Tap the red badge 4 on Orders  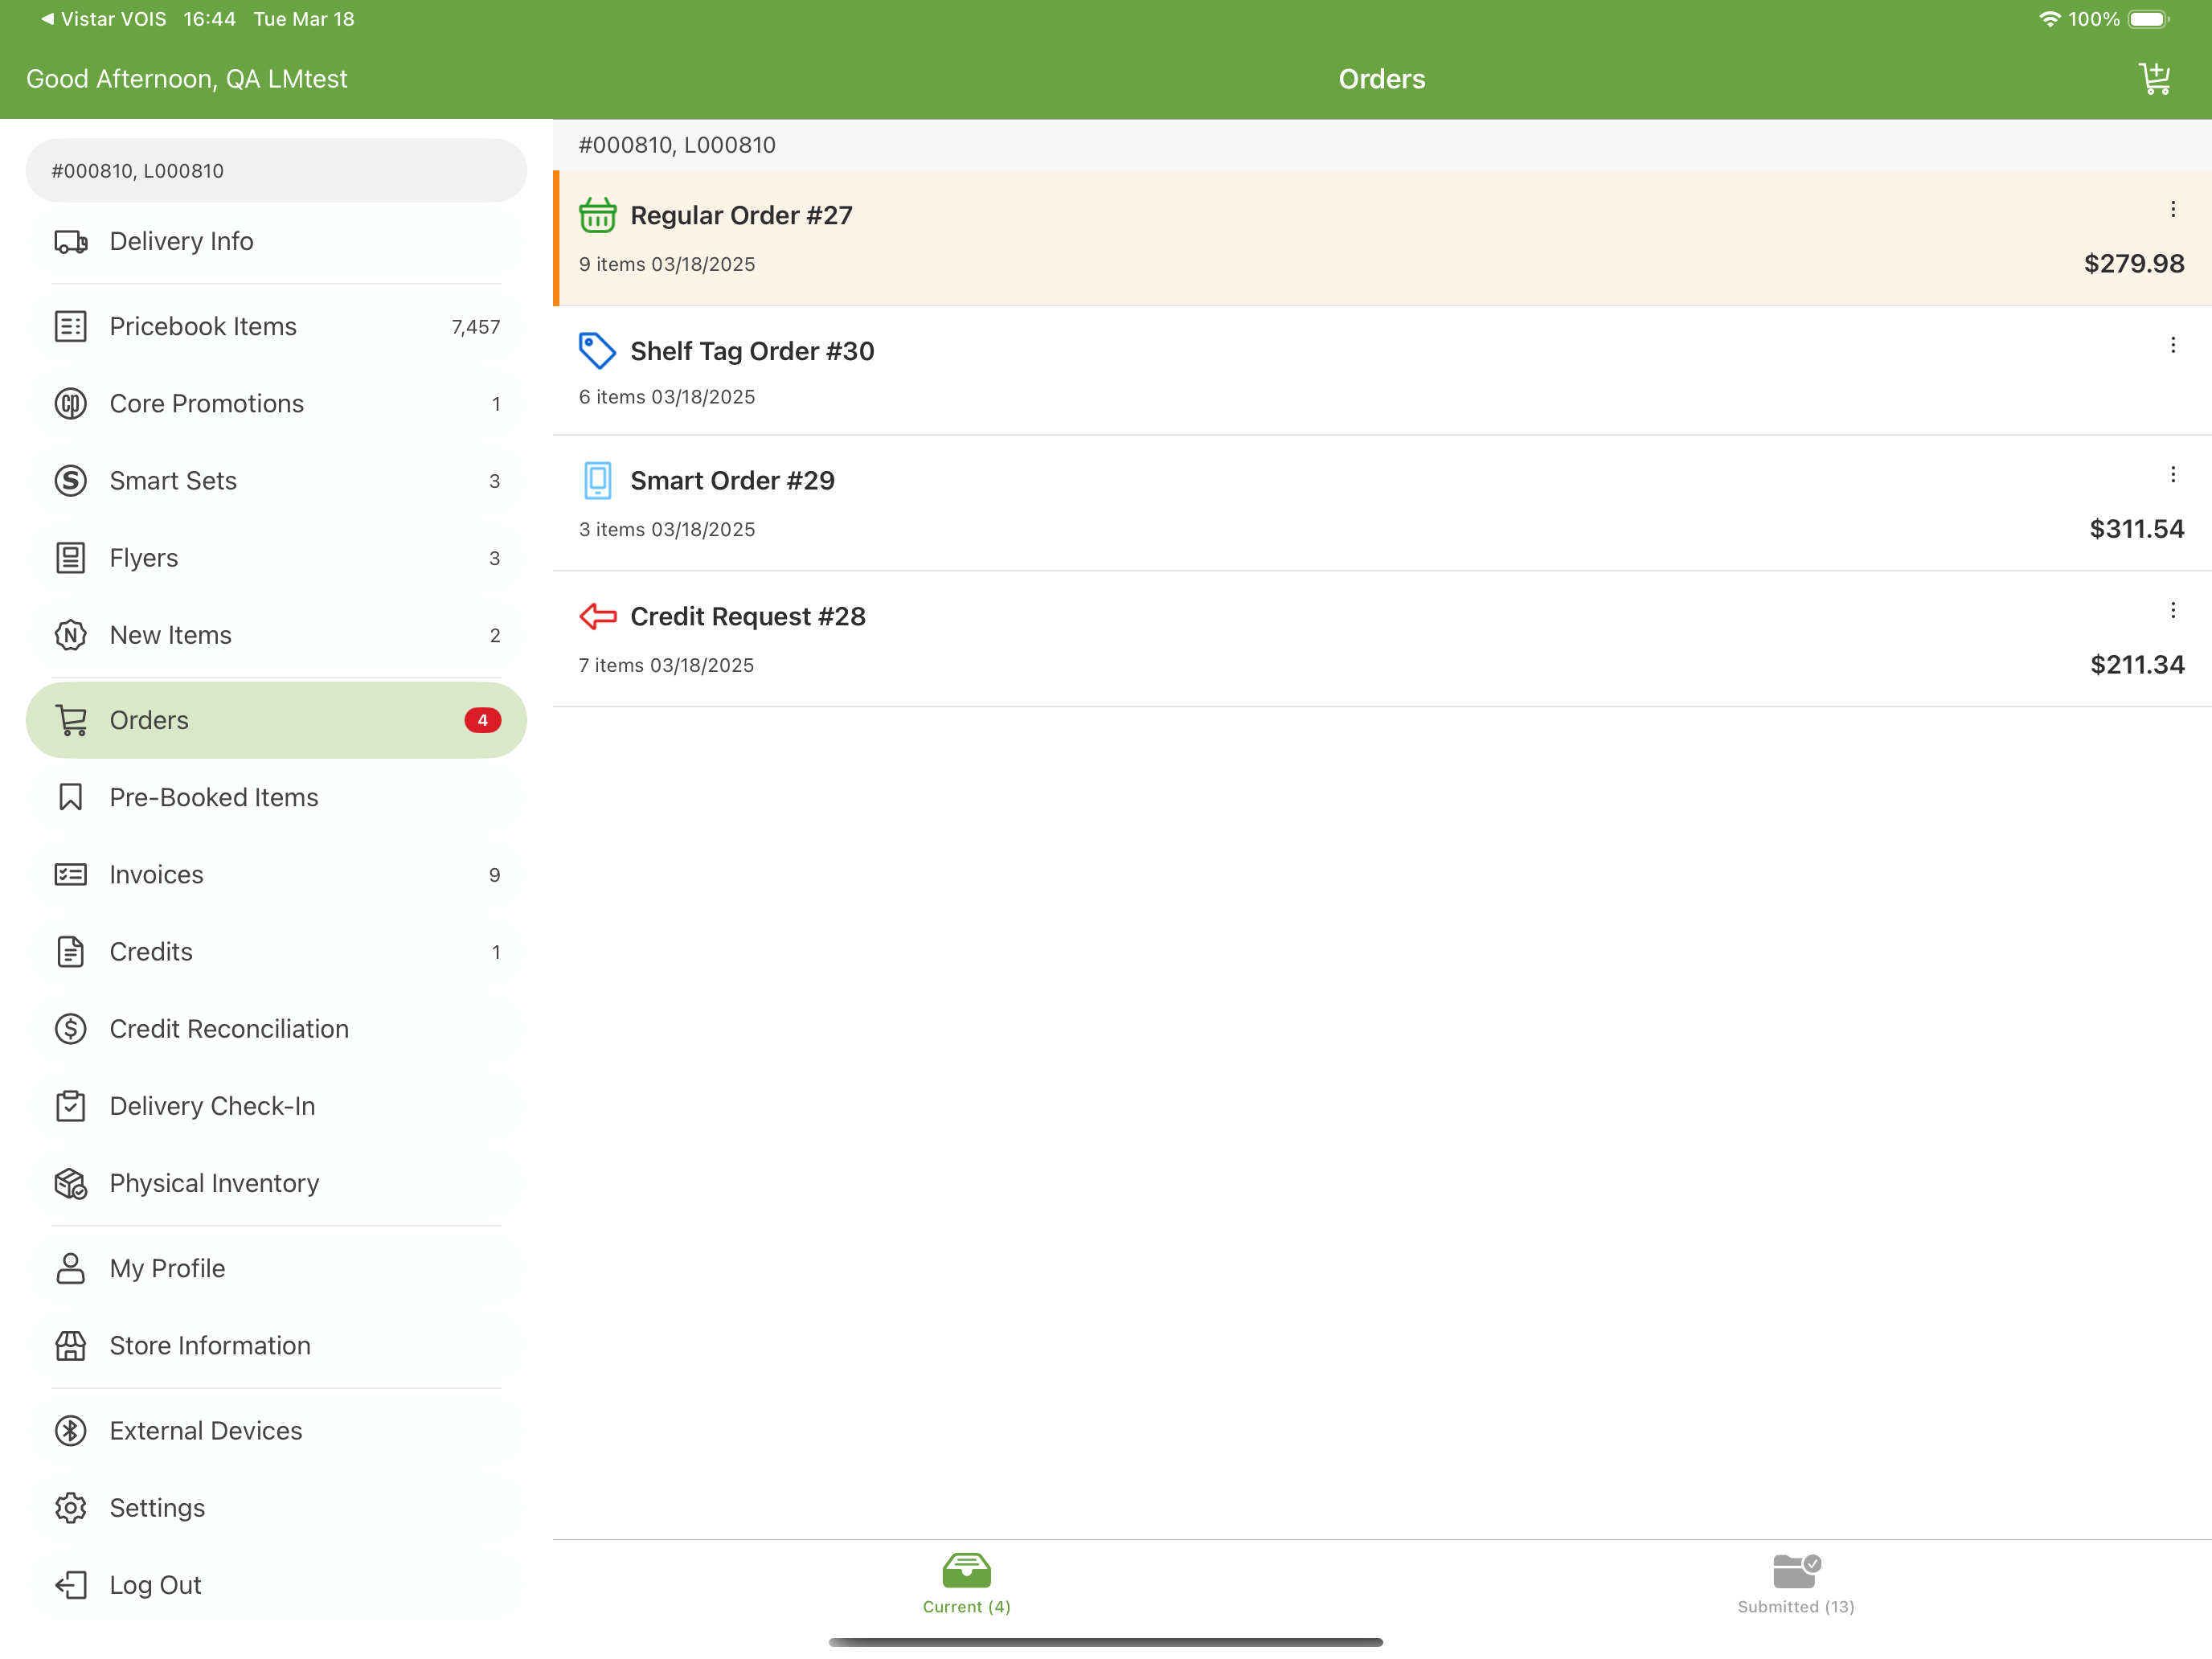point(482,720)
